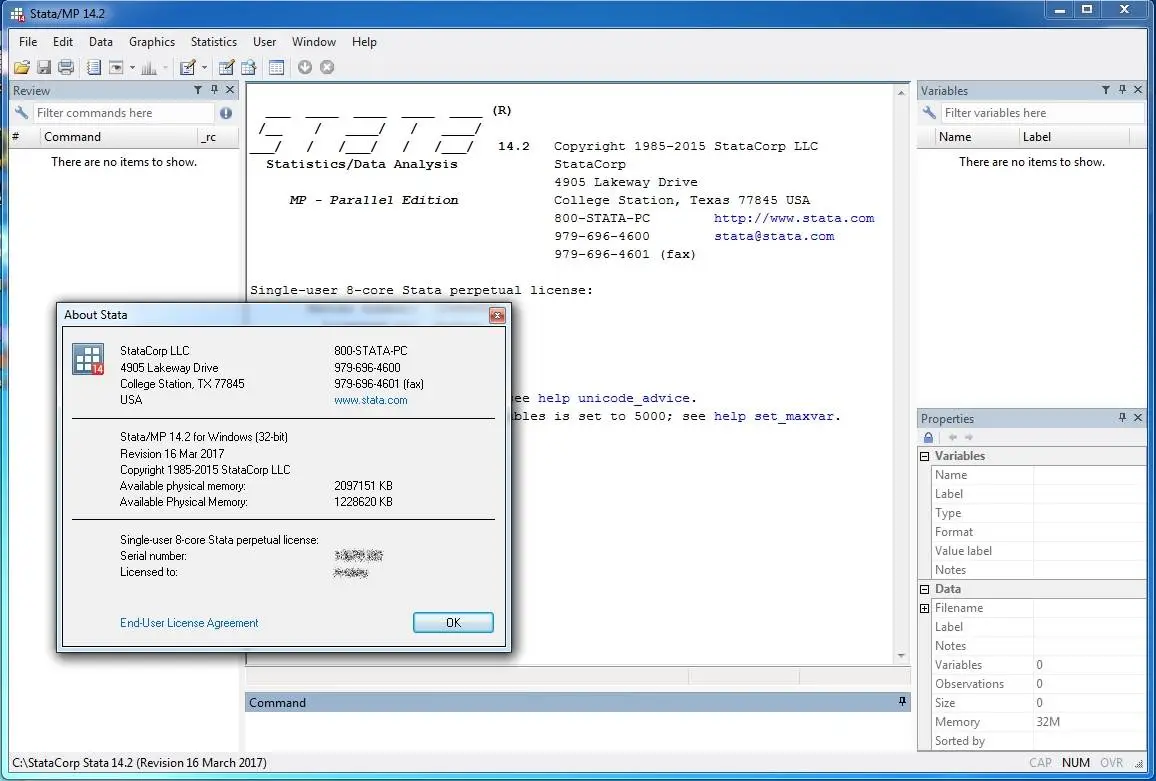Open the User menu

click(265, 42)
